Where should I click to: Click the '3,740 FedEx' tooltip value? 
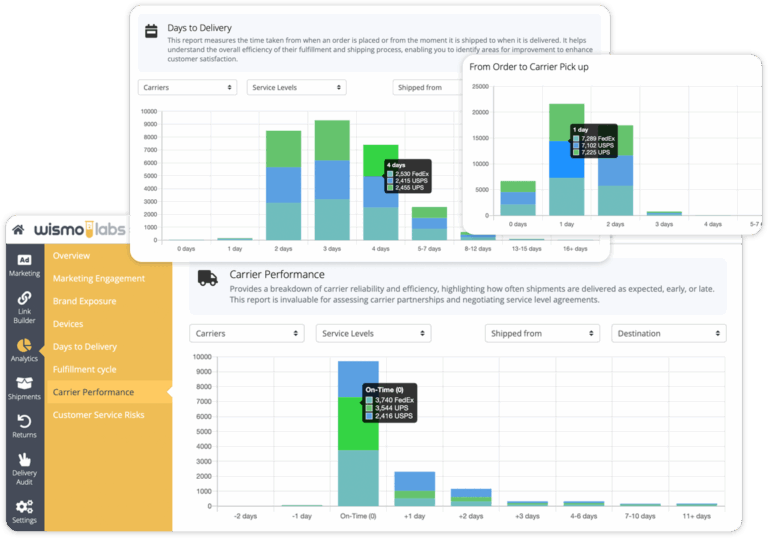click(x=394, y=400)
